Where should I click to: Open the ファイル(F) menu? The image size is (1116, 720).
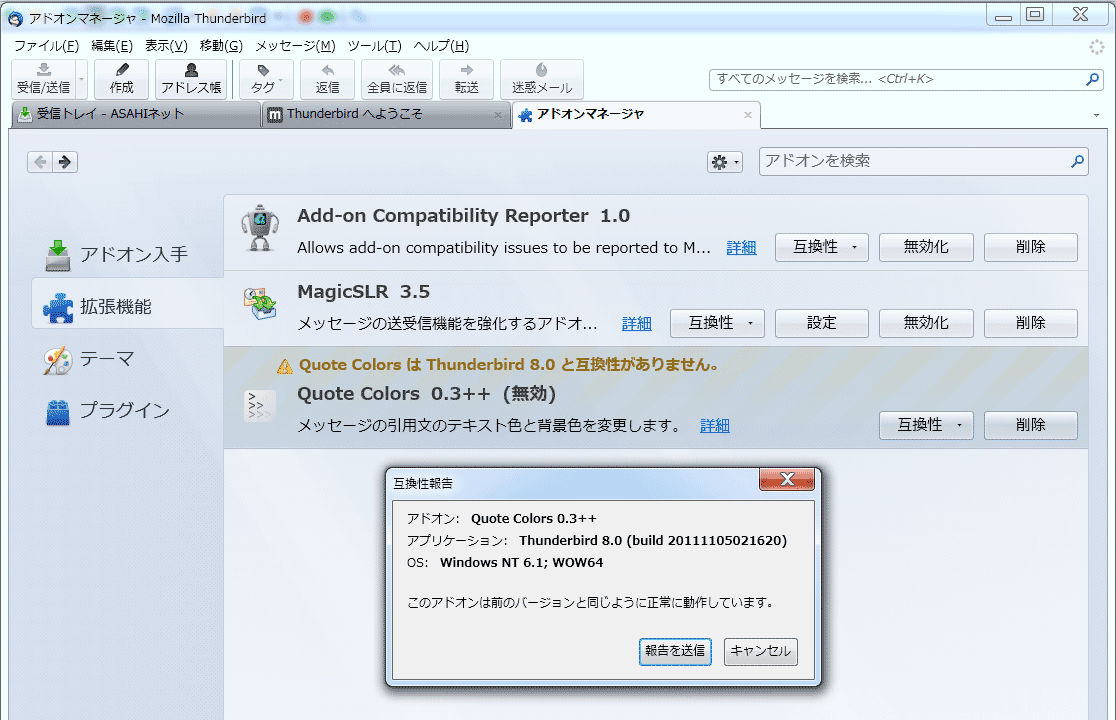tap(46, 46)
